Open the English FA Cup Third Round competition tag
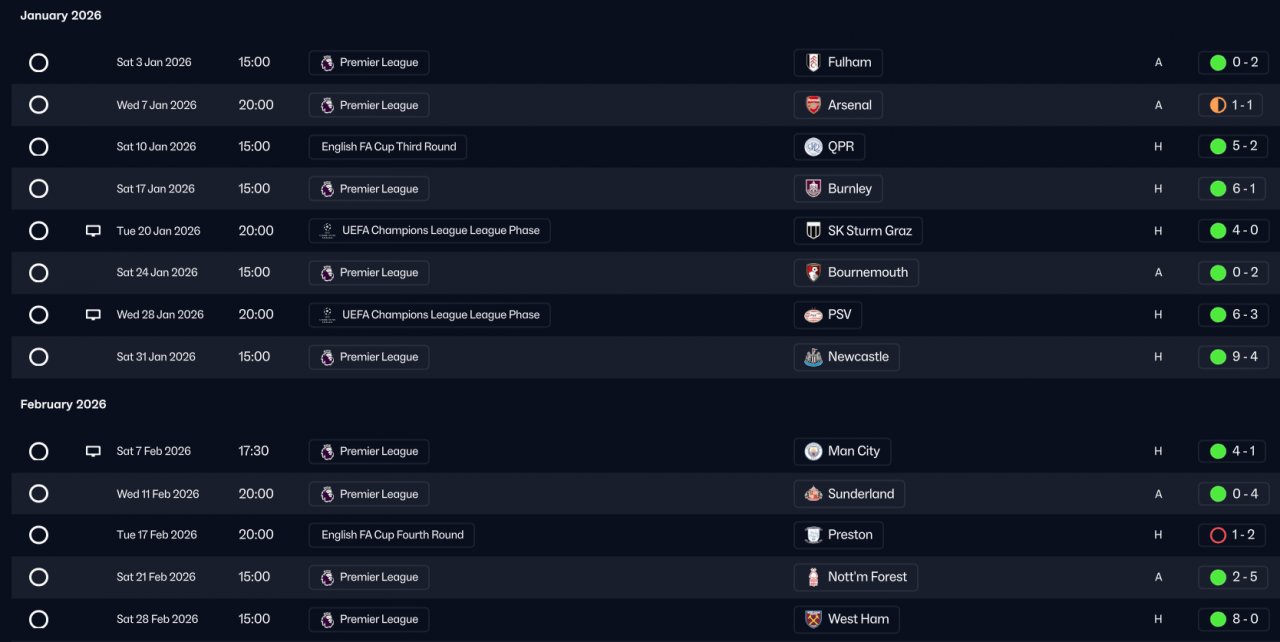The height and width of the screenshot is (642, 1280). click(388, 147)
